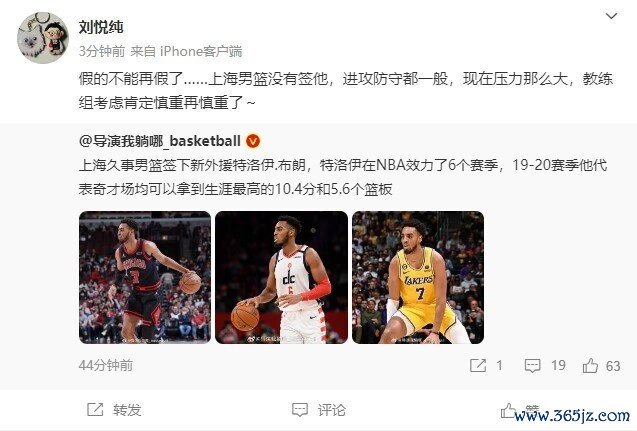This screenshot has width=637, height=431.
Task: Click the 转发 share icon at bottom
Action: tap(95, 409)
